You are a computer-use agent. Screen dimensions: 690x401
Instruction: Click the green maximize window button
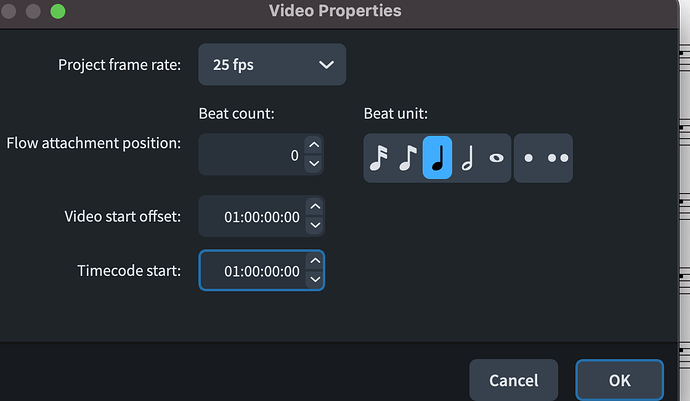[56, 11]
